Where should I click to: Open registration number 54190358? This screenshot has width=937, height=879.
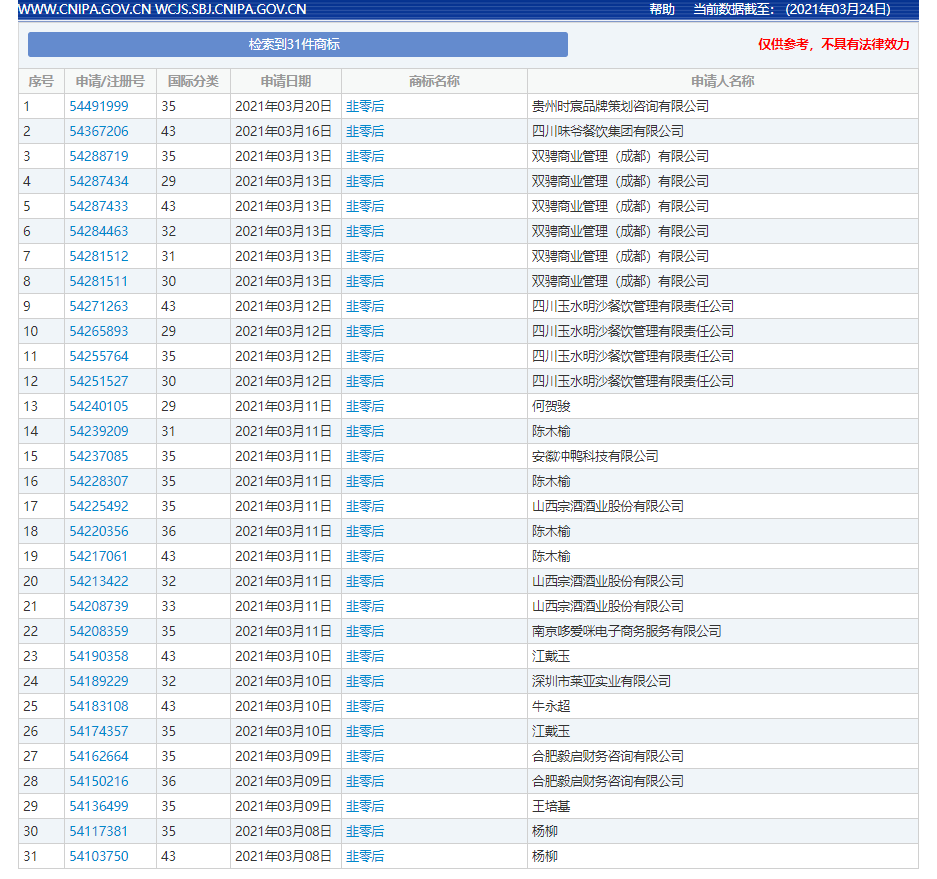tap(99, 657)
